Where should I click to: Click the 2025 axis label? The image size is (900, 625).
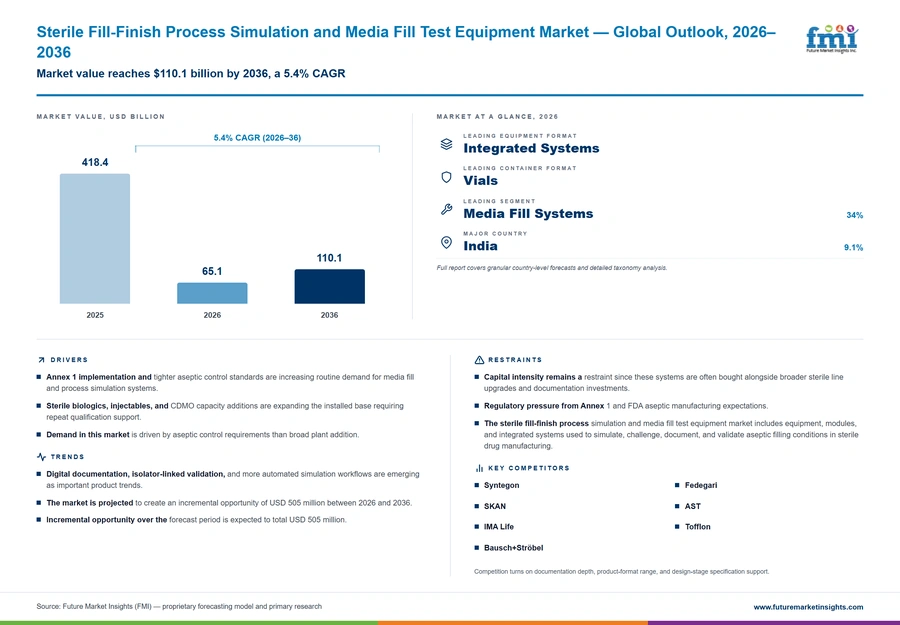(x=95, y=315)
